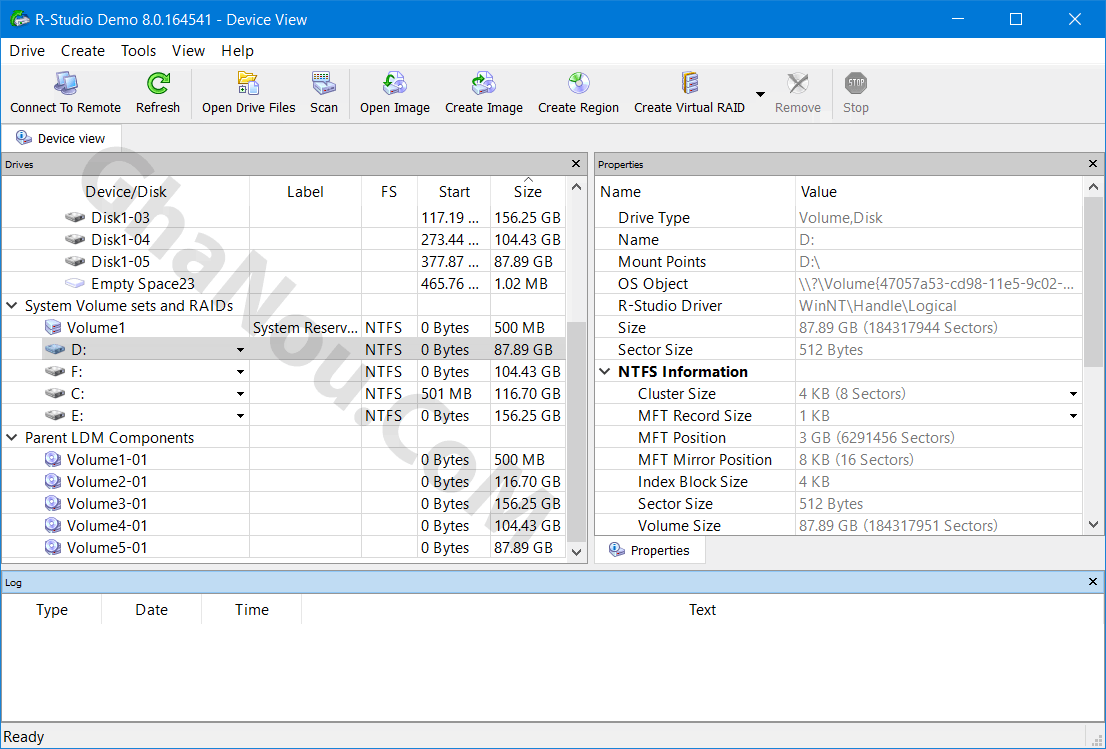Close the Log panel
The image size is (1106, 749).
click(x=1093, y=582)
